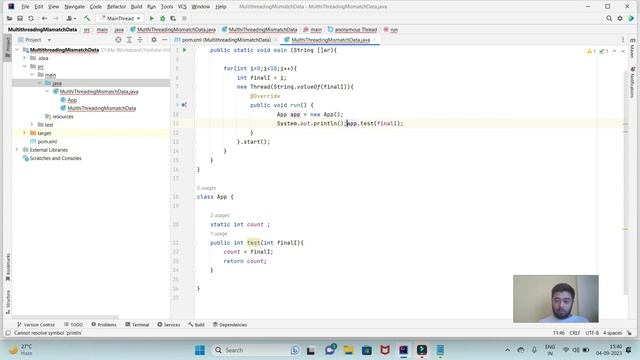Open the Problems tool window

coord(104,324)
